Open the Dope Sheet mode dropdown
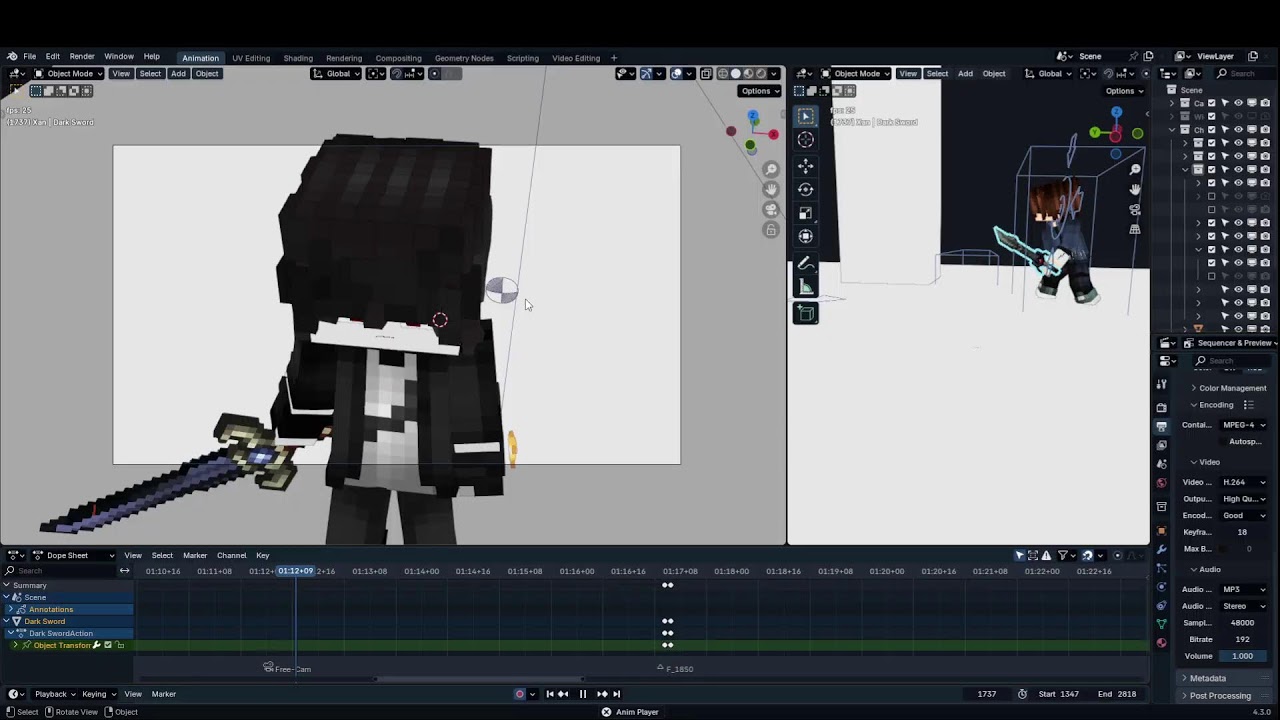Image resolution: width=1280 pixels, height=720 pixels. click(74, 555)
